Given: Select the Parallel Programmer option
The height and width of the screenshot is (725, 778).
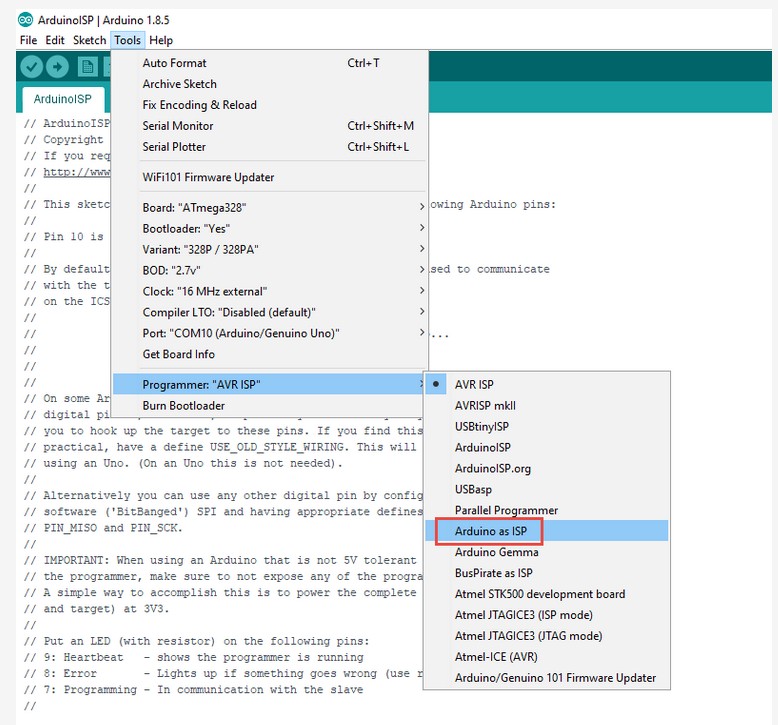Looking at the screenshot, I should click(x=547, y=510).
